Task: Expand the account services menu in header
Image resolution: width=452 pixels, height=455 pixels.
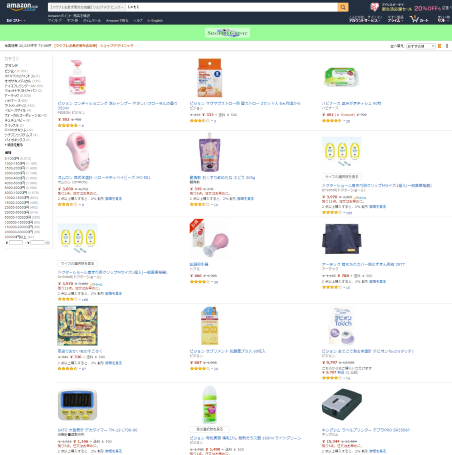Action: click(365, 19)
